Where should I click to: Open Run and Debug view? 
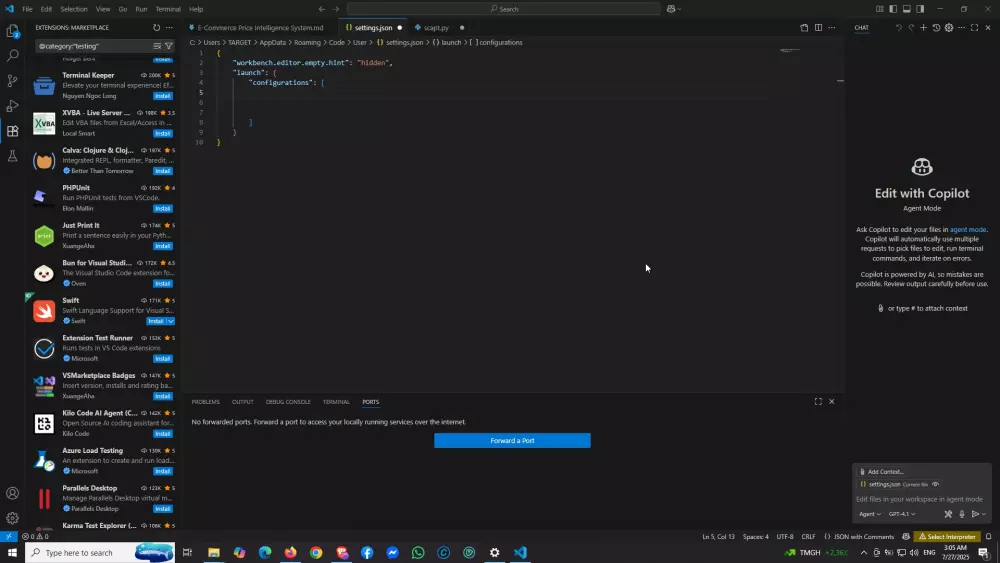pos(13,106)
